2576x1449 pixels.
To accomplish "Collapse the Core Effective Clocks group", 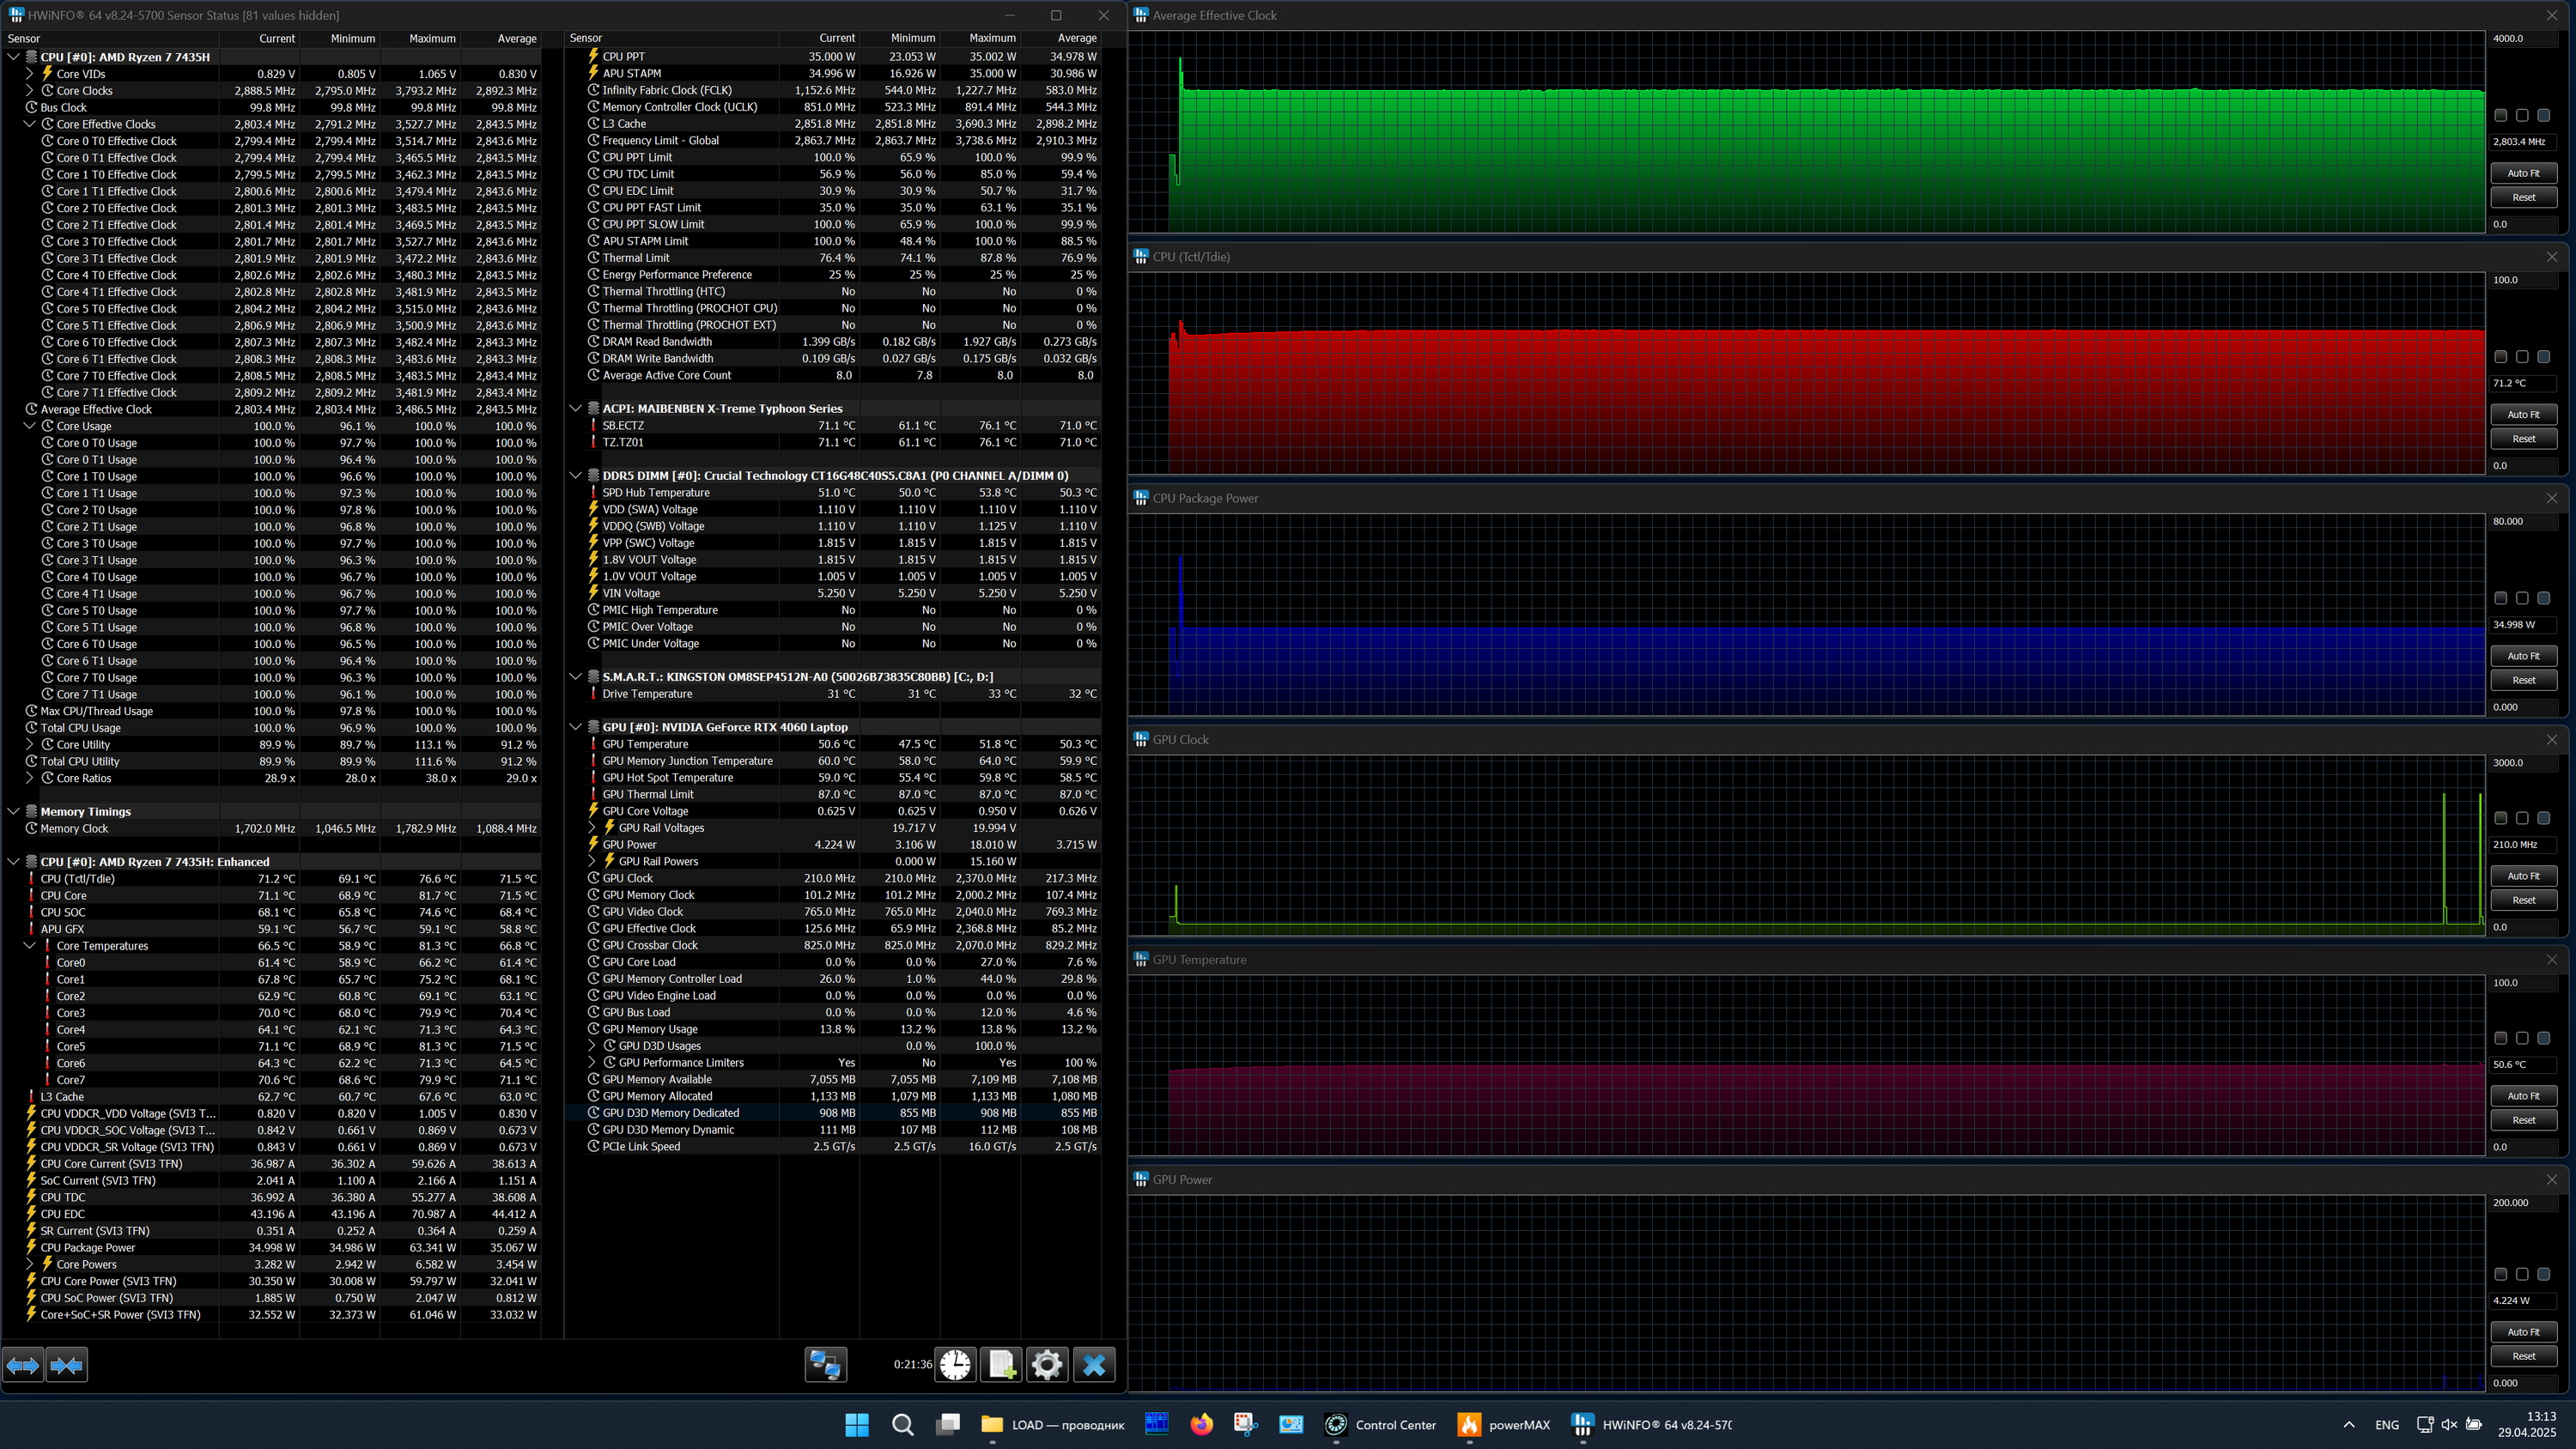I will tap(30, 124).
